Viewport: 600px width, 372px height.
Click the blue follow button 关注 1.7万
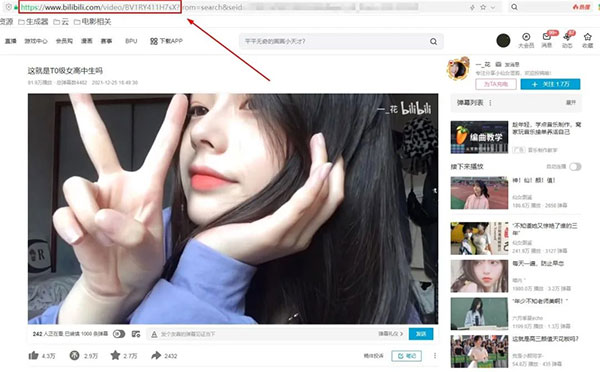pyautogui.click(x=550, y=84)
